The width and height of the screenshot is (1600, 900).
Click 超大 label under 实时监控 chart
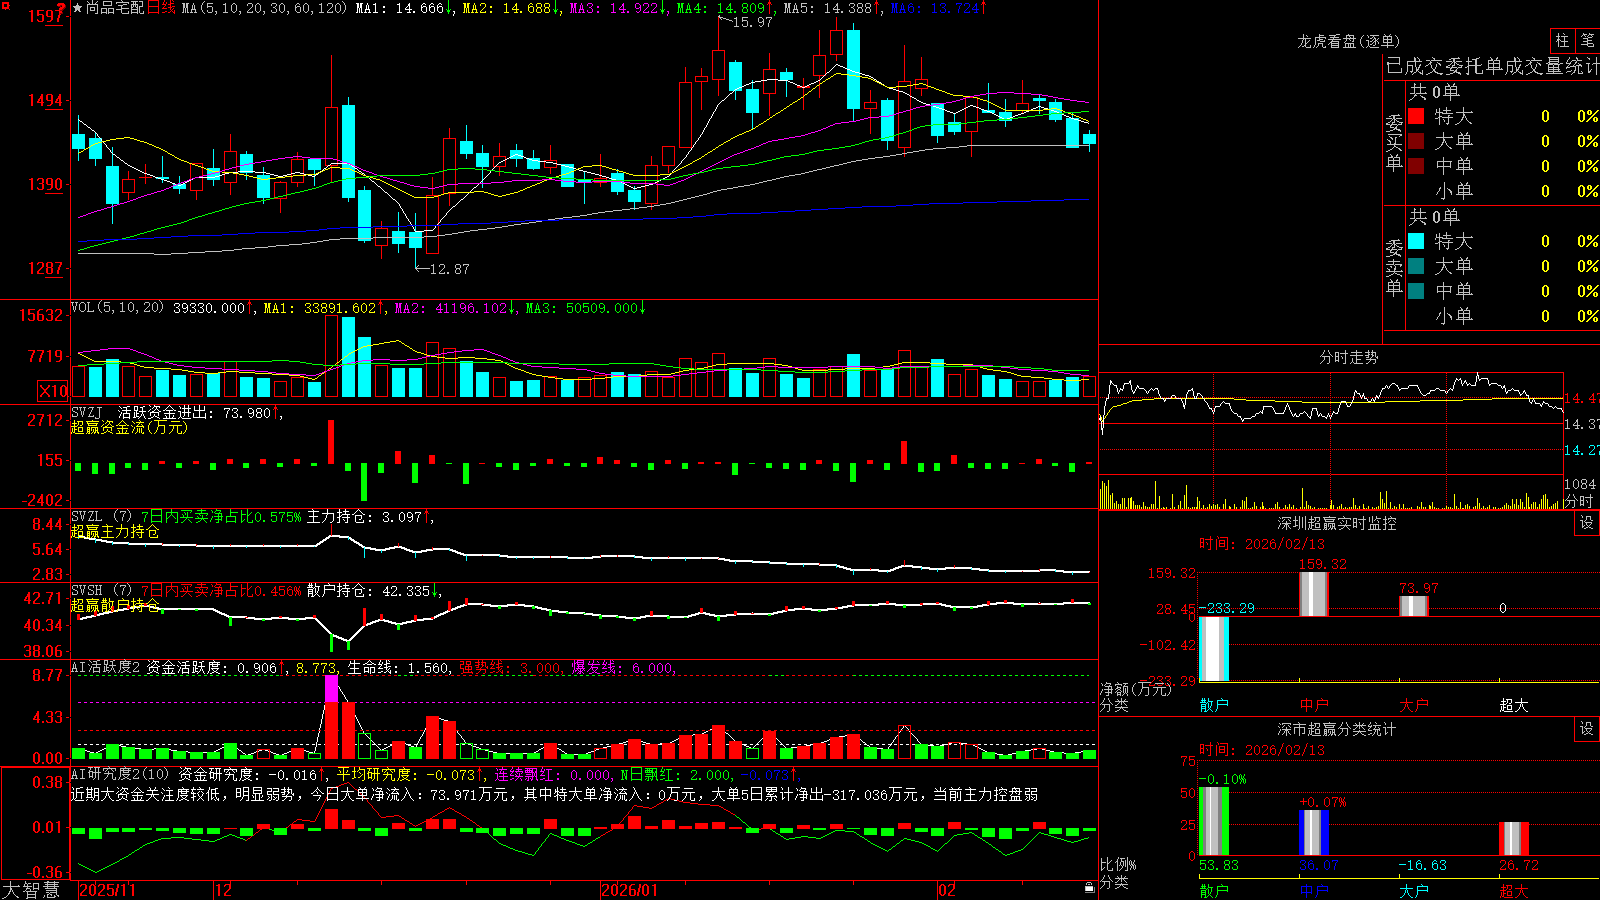click(x=1514, y=705)
